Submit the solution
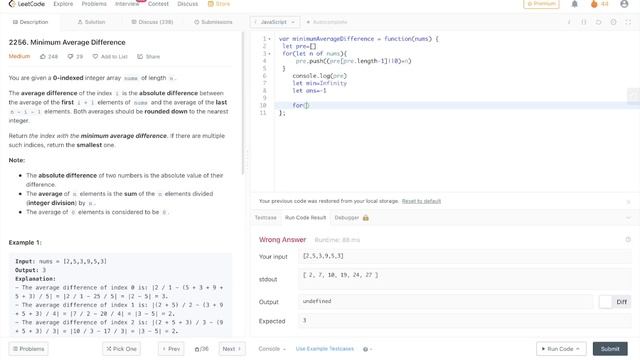Screen dimensions: 640x360 click(x=610, y=349)
